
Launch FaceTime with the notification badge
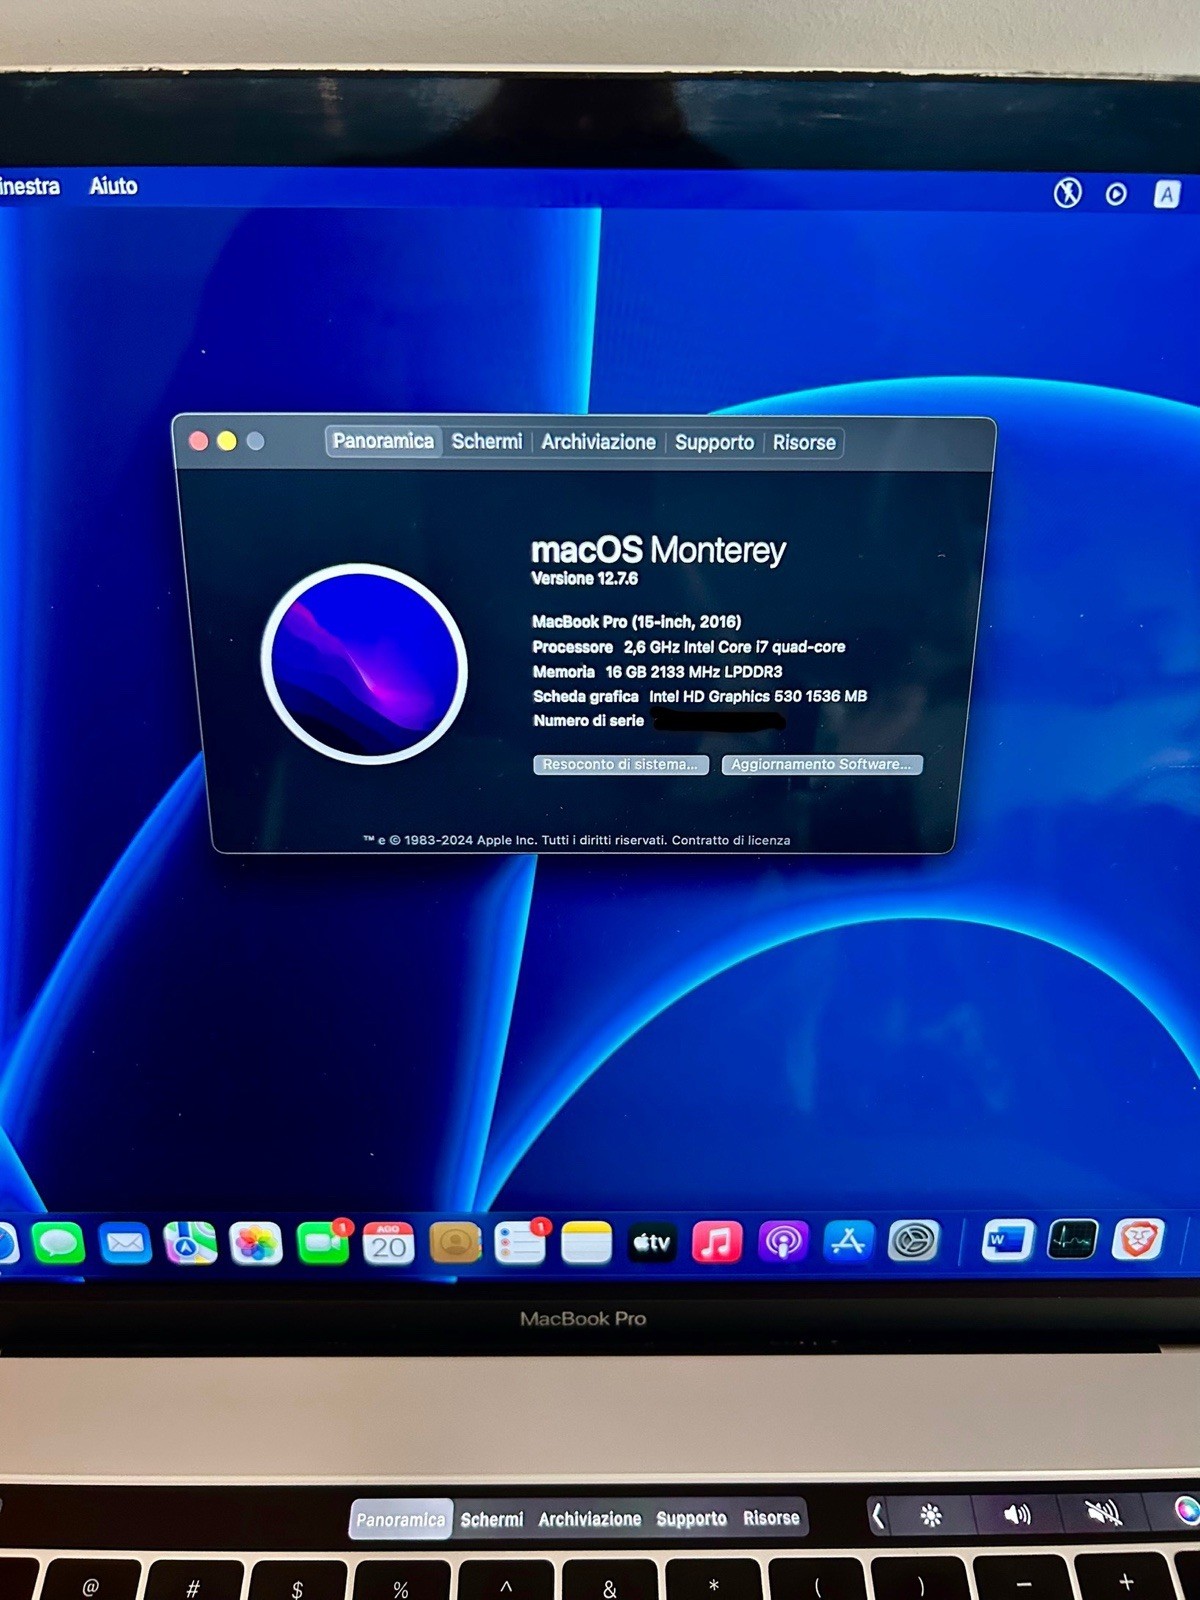tap(323, 1242)
